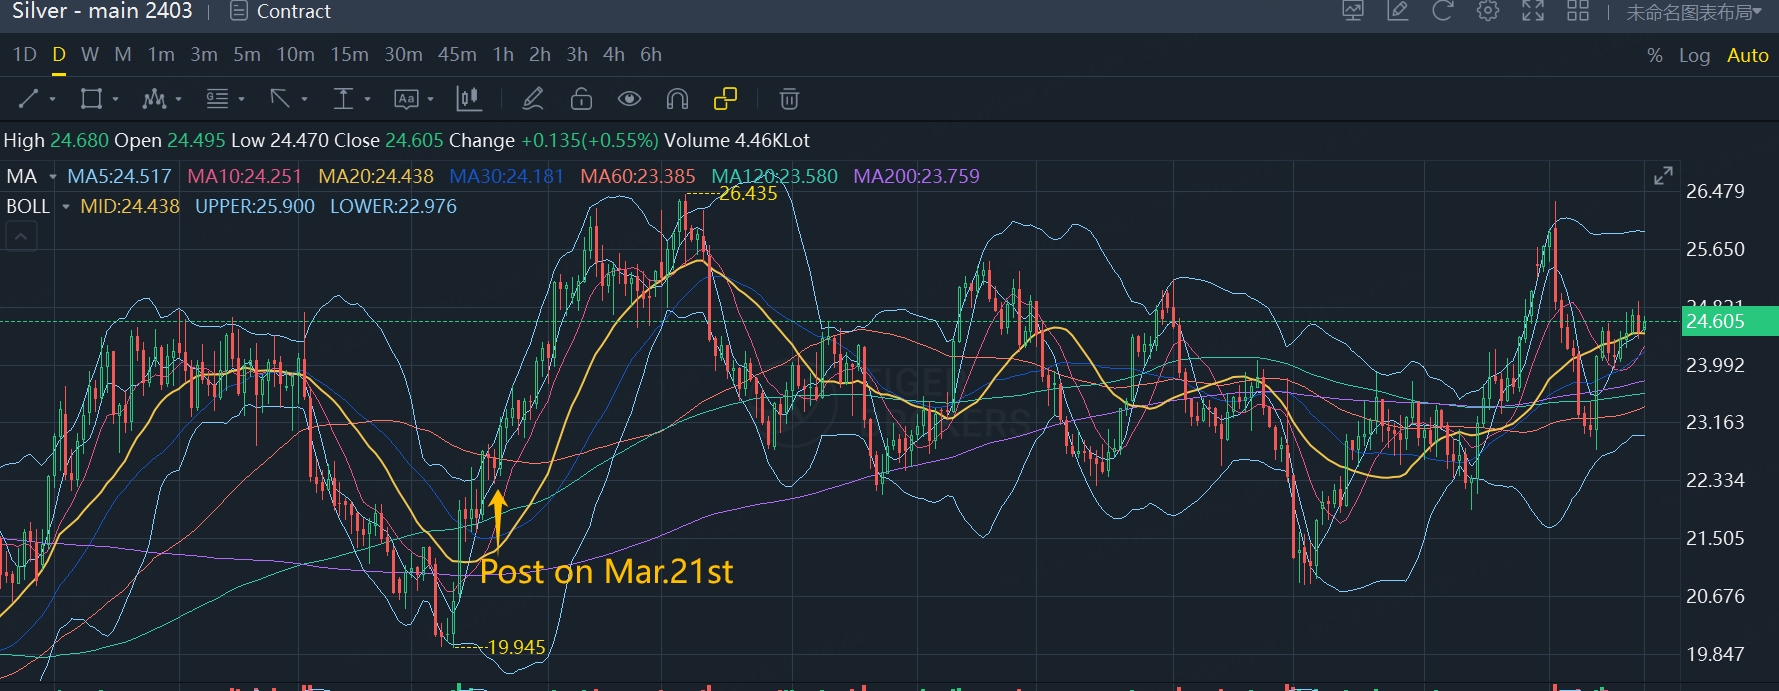The image size is (1779, 691).
Task: Toggle the yellow sync drawings icon
Action: pyautogui.click(x=725, y=99)
